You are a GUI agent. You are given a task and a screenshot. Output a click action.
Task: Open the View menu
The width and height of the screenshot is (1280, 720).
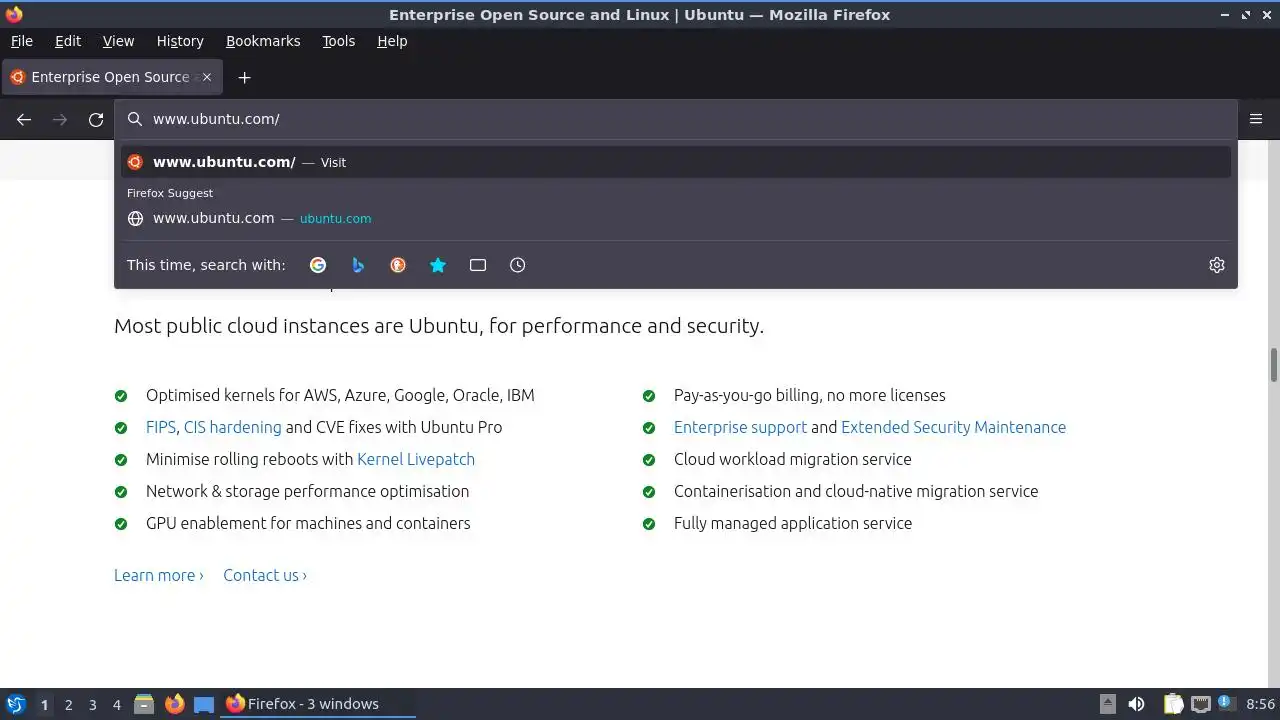(118, 41)
